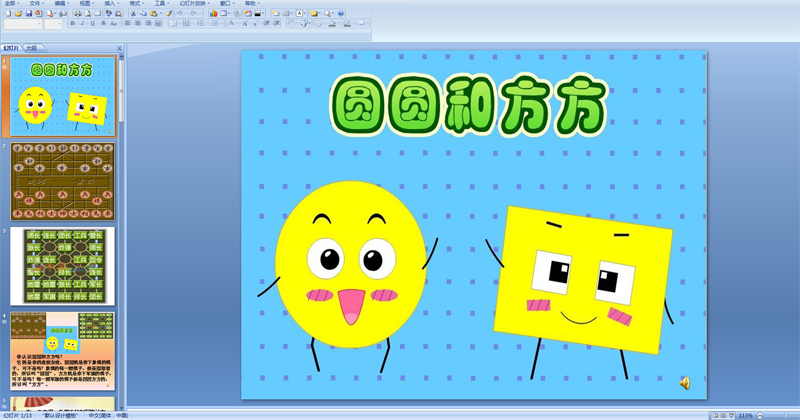Run the spelling check icon
800x420 pixels.
[108, 14]
